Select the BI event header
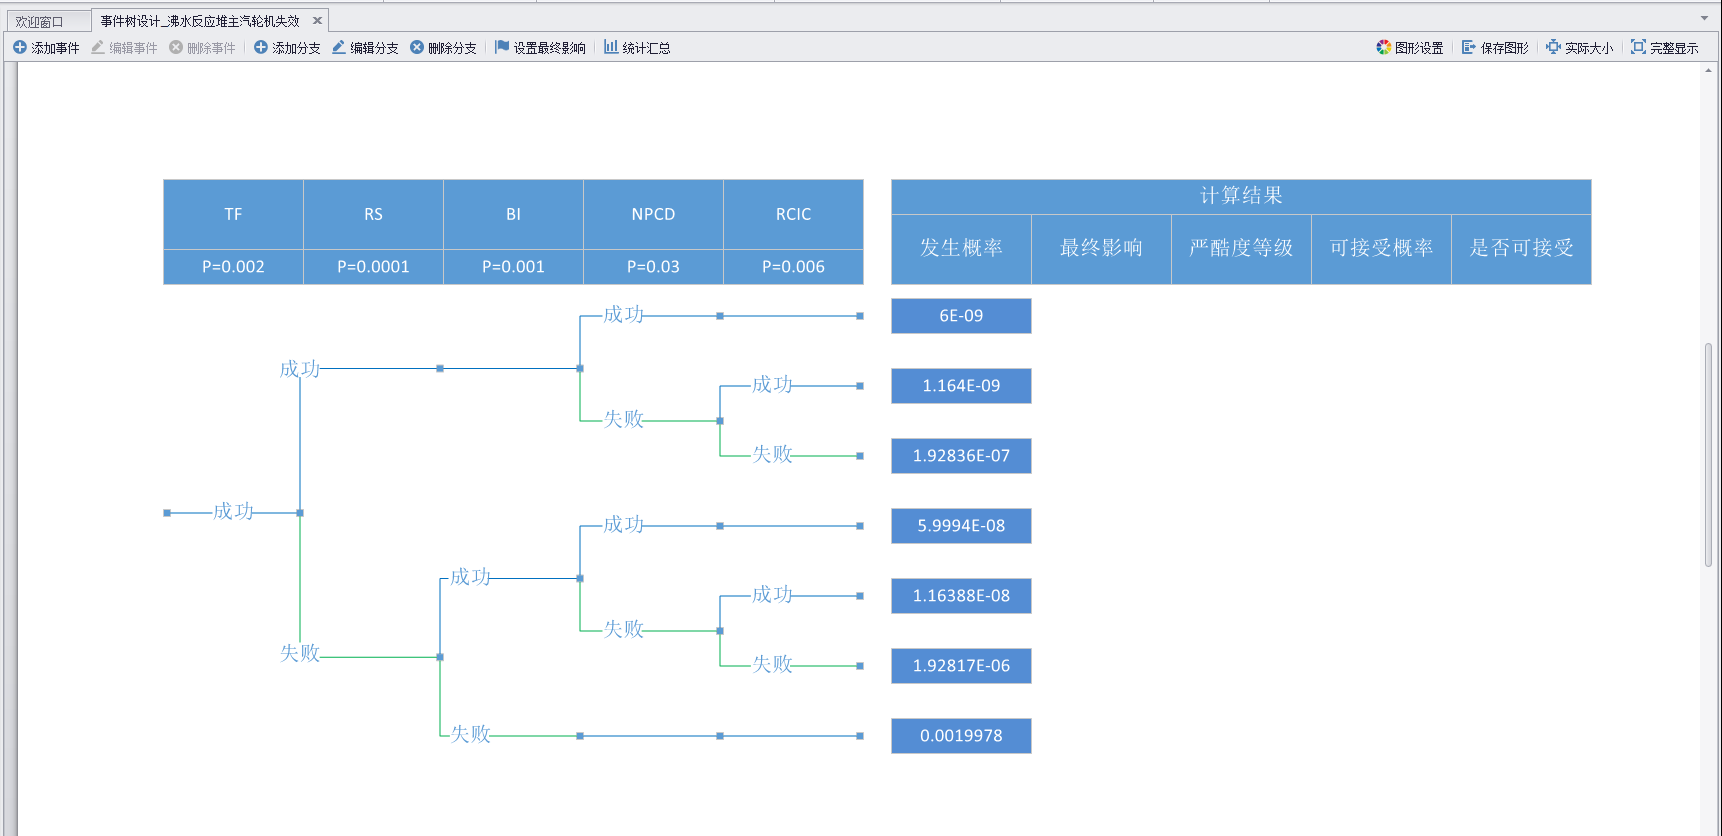The image size is (1722, 836). (x=513, y=214)
